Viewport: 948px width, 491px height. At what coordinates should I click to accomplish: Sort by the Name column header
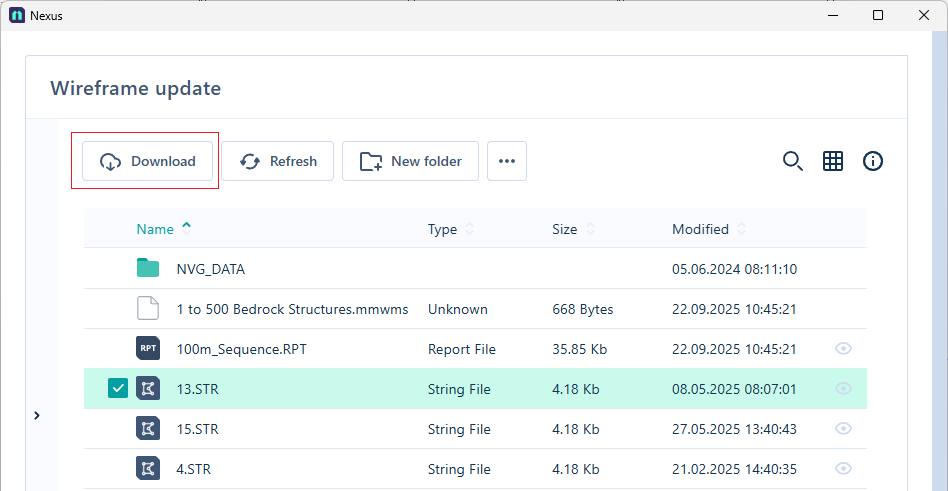tap(155, 229)
